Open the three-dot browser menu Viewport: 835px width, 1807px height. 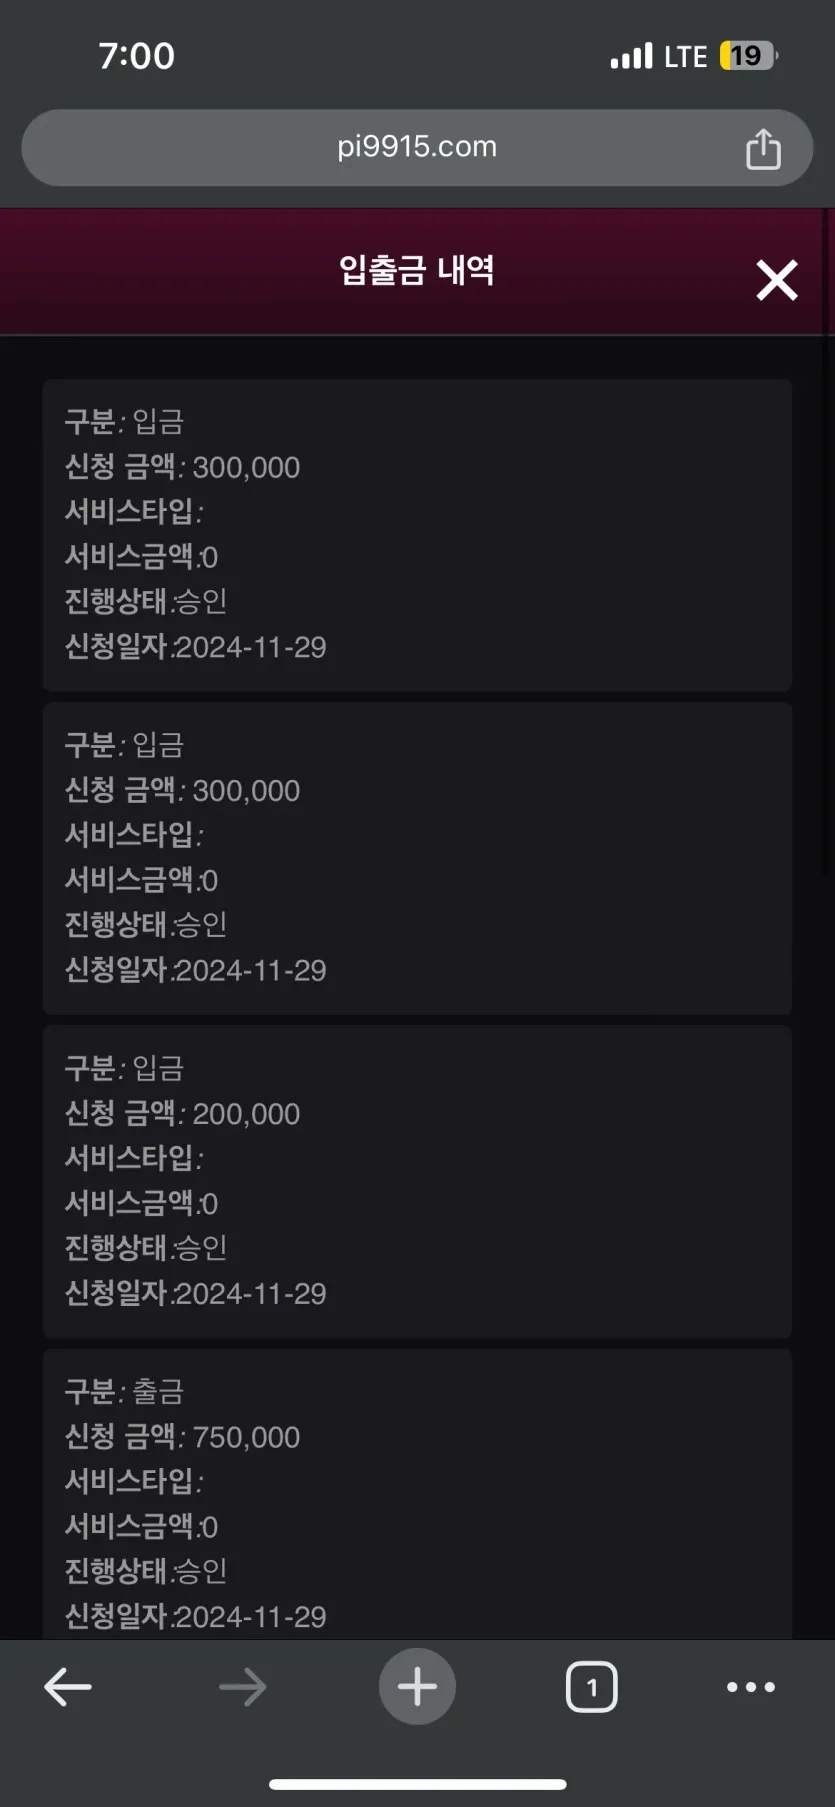750,1687
